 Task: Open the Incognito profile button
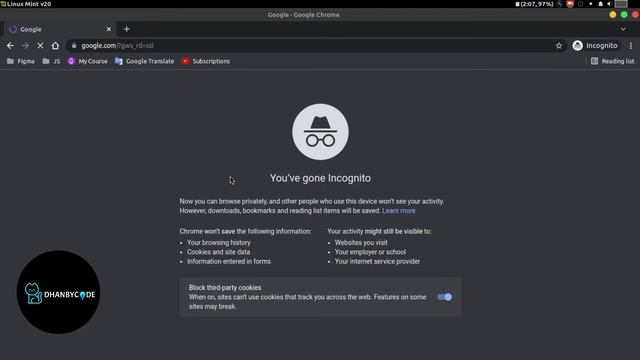pyautogui.click(x=595, y=46)
